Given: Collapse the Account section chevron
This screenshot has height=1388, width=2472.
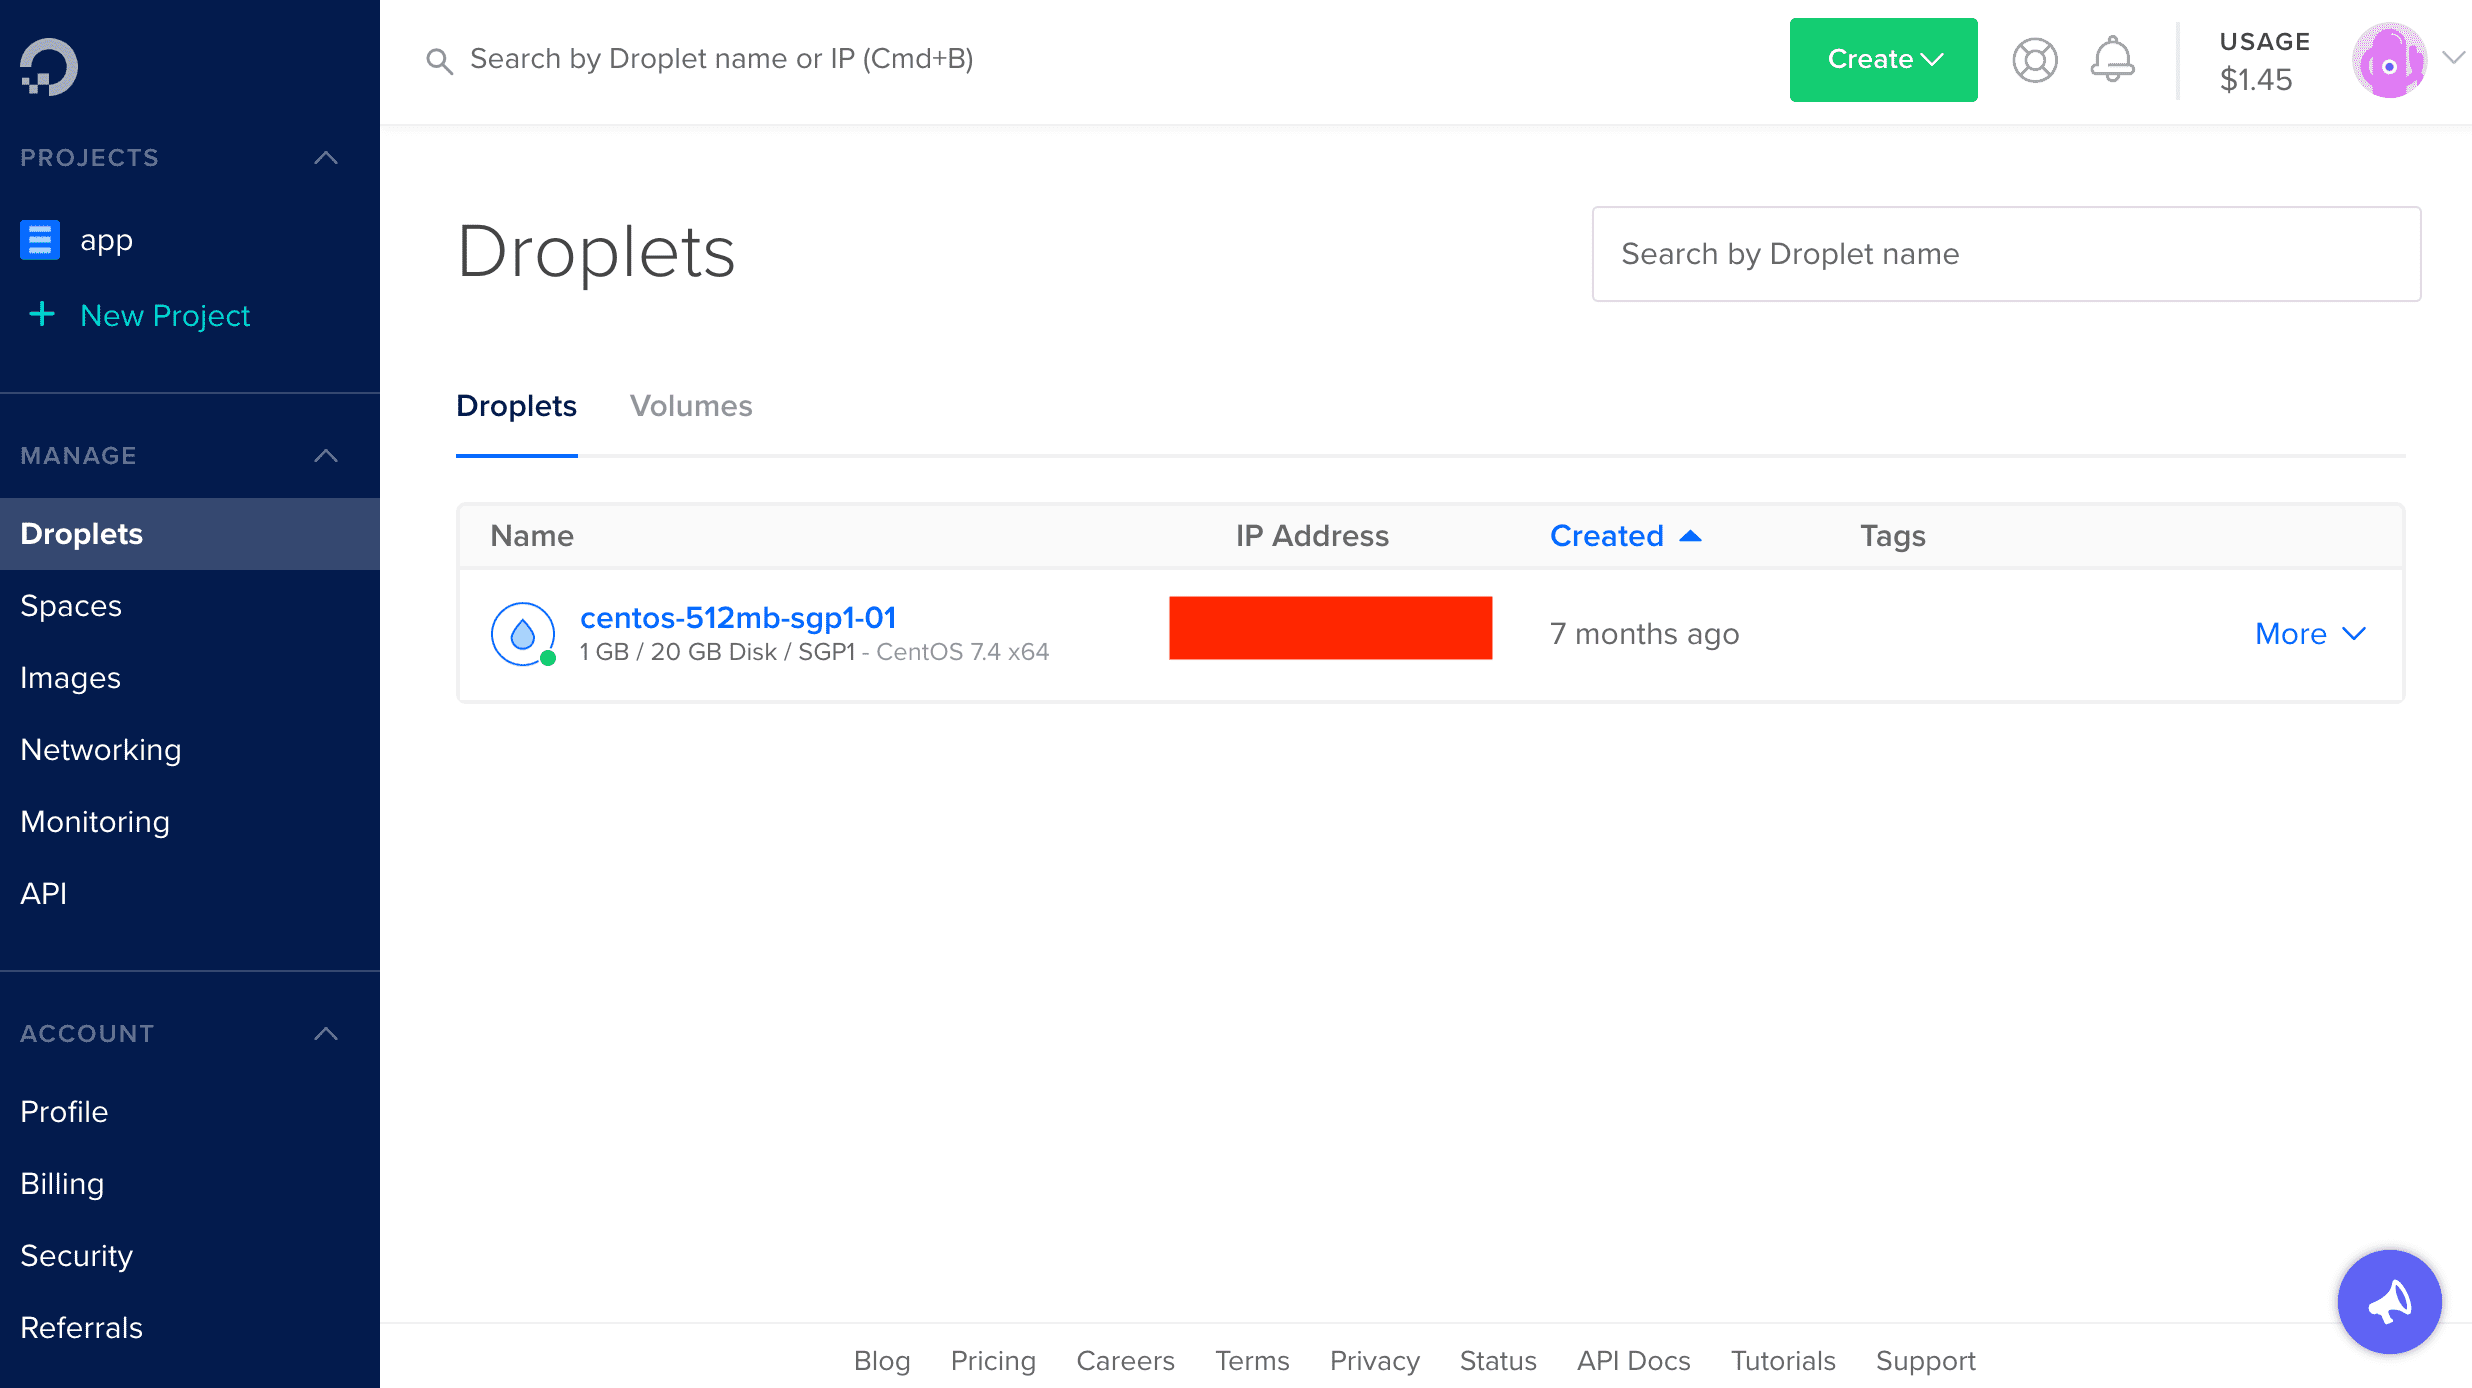Looking at the screenshot, I should pyautogui.click(x=326, y=1034).
